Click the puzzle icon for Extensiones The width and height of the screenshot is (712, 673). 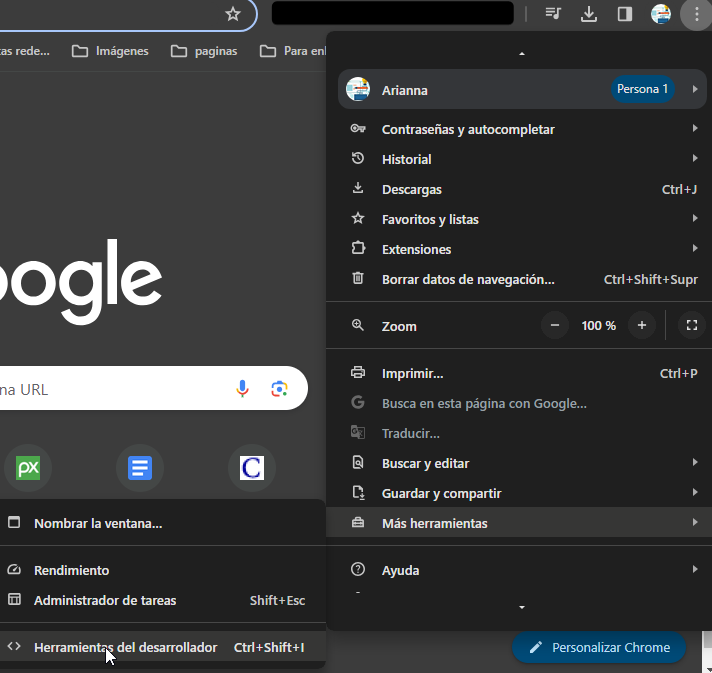coord(358,248)
